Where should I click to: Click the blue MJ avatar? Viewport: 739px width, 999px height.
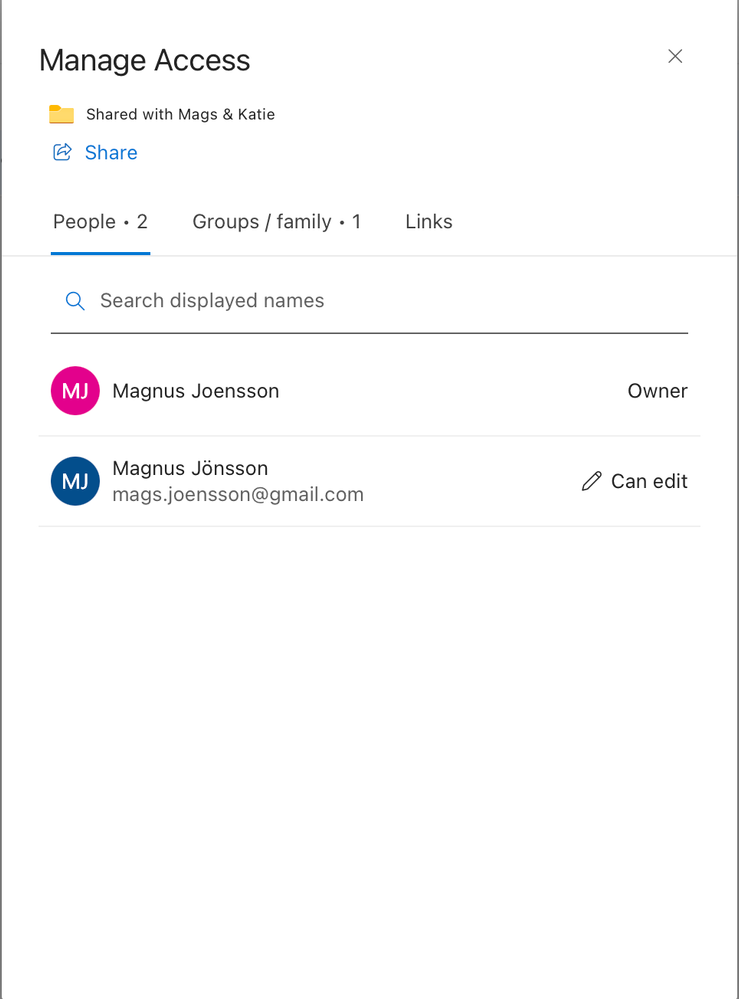pos(75,481)
